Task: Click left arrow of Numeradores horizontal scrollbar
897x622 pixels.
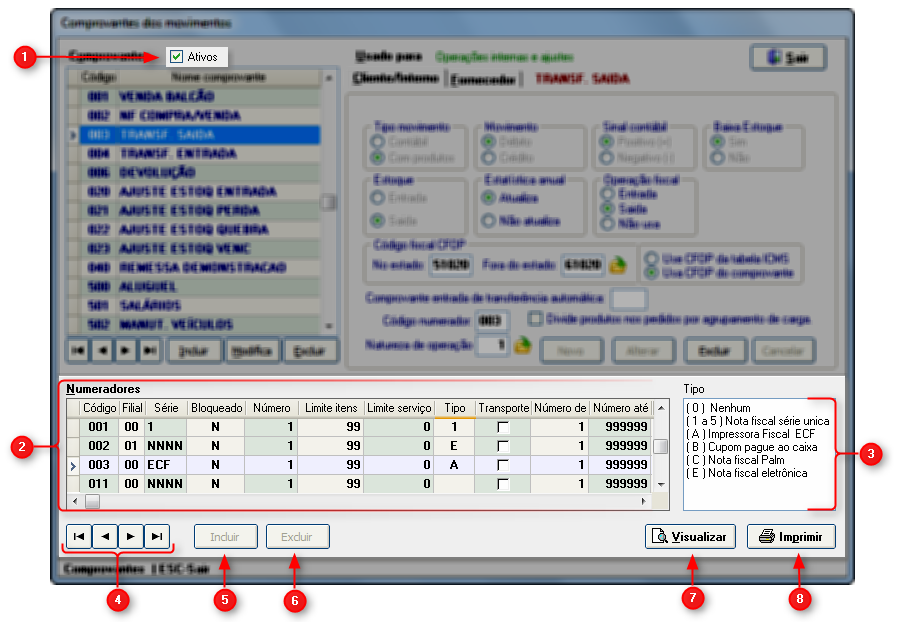Action: pos(75,501)
